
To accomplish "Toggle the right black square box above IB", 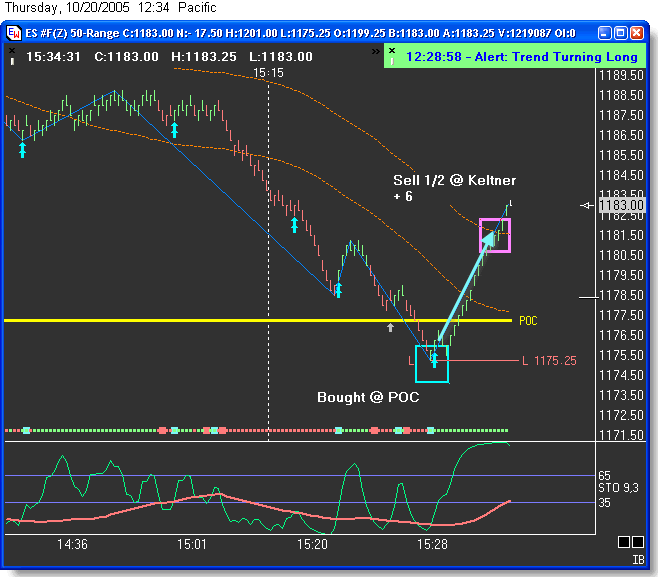I will (x=639, y=542).
